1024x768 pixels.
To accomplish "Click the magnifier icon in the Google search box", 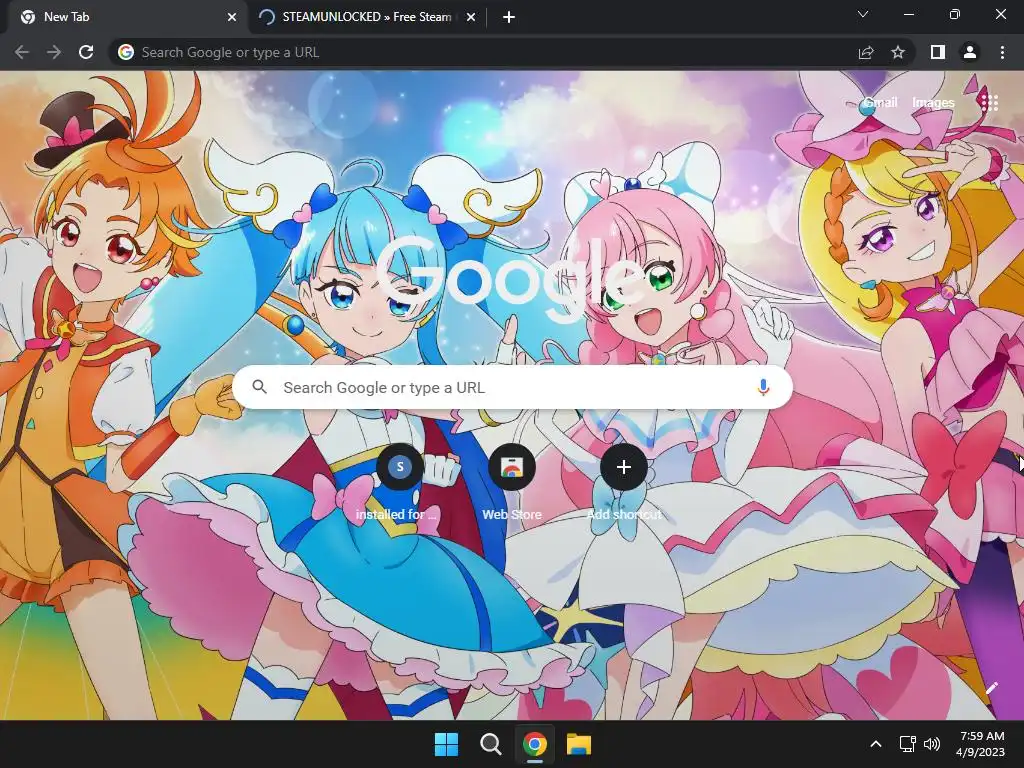I will [x=259, y=387].
